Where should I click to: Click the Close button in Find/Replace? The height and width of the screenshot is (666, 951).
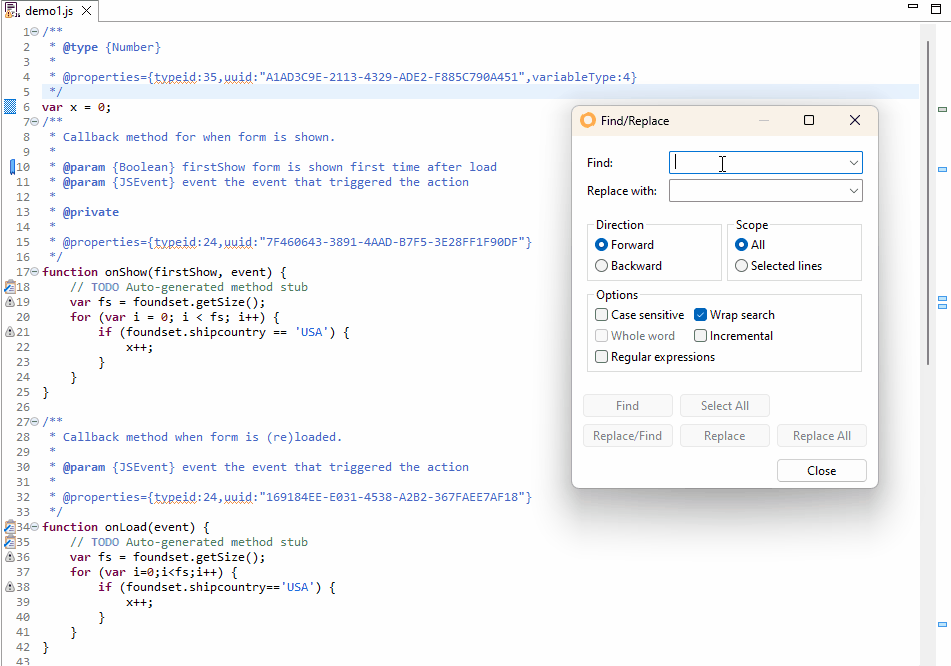(822, 471)
